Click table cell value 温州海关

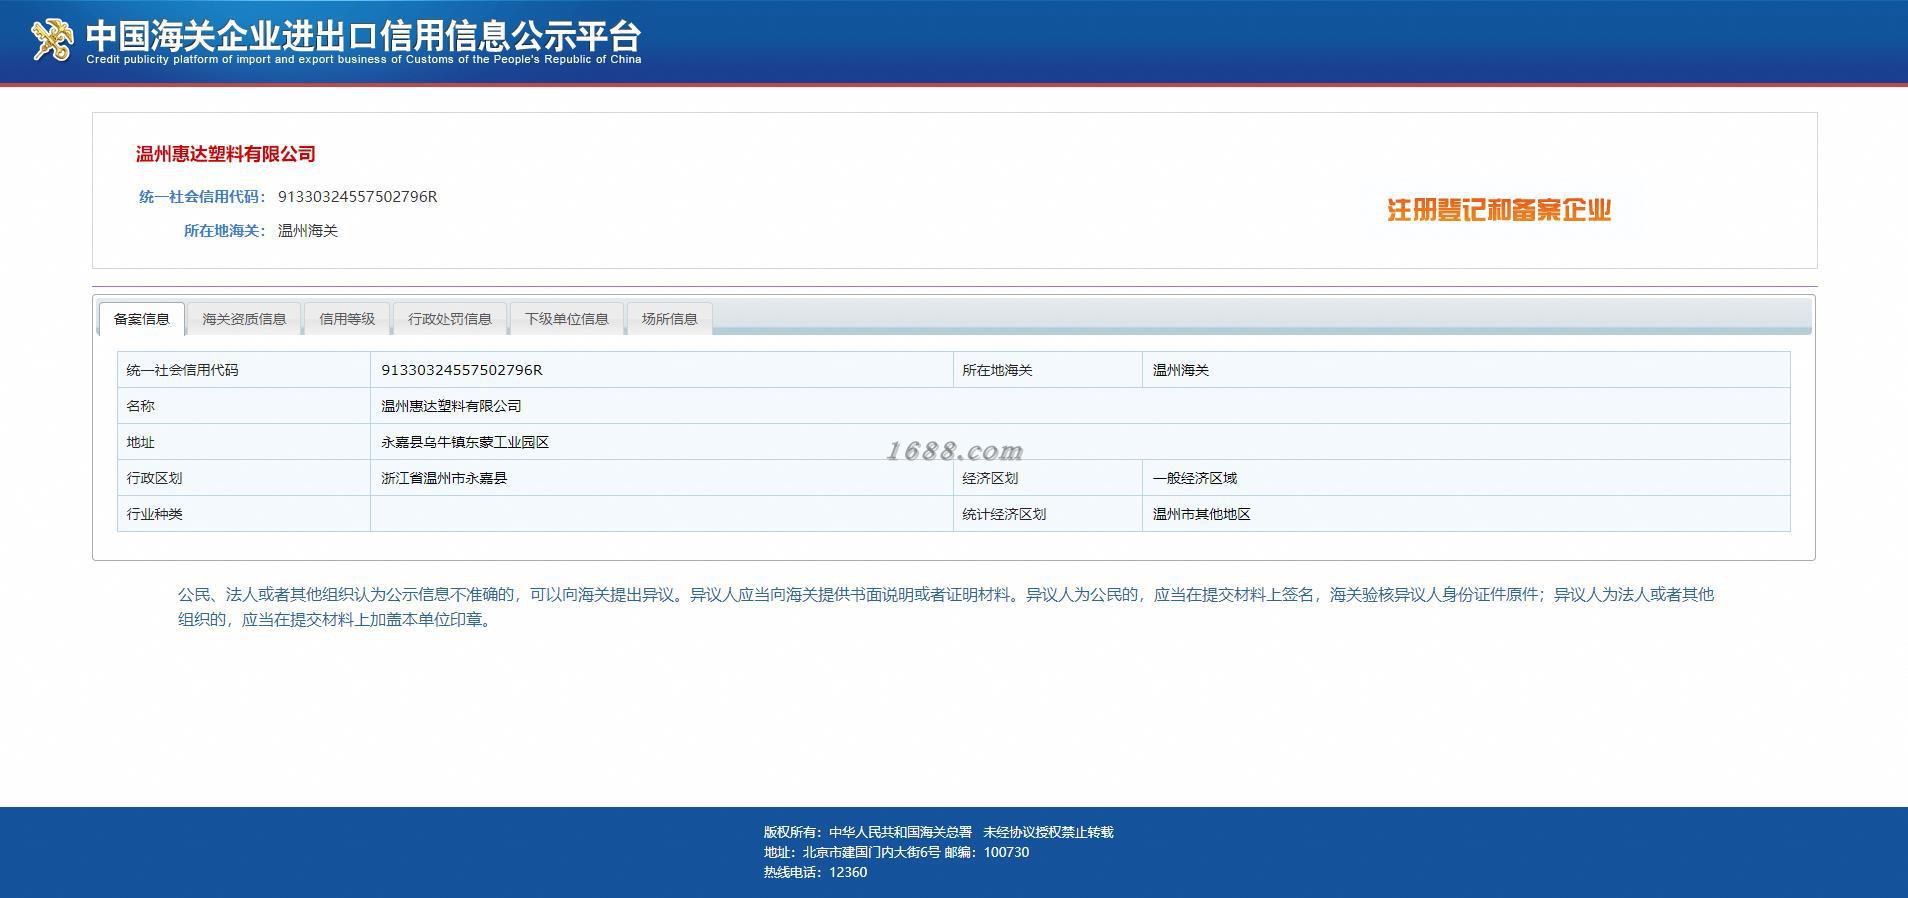(x=1180, y=370)
